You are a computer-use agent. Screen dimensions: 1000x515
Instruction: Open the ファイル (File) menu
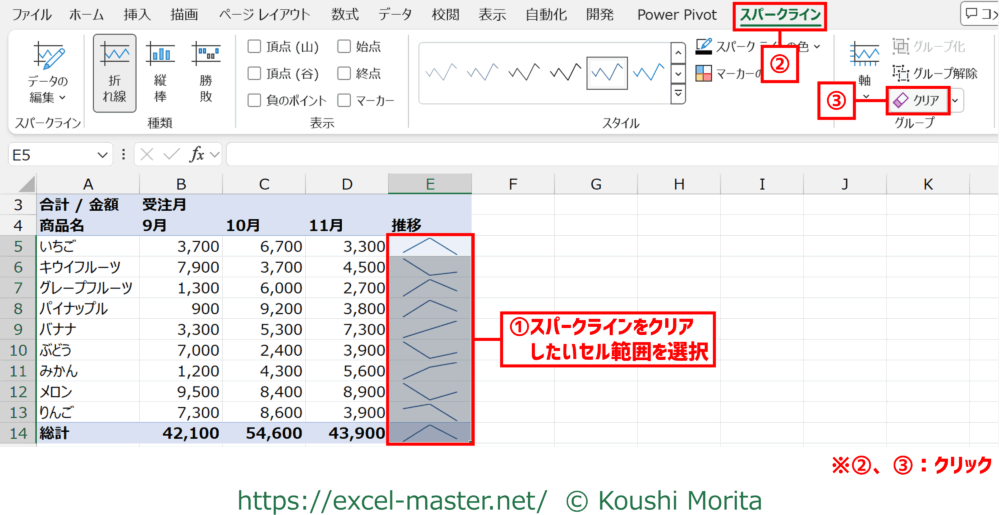pos(32,15)
